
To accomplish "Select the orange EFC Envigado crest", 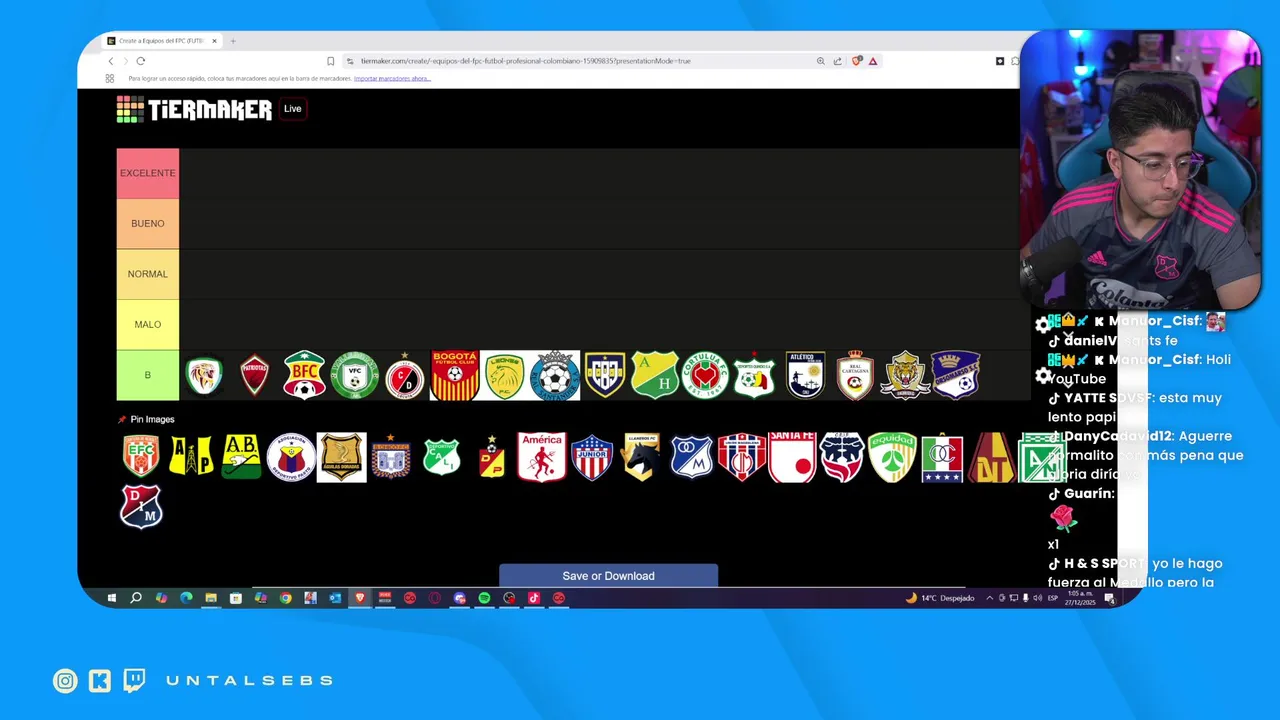I will point(141,457).
